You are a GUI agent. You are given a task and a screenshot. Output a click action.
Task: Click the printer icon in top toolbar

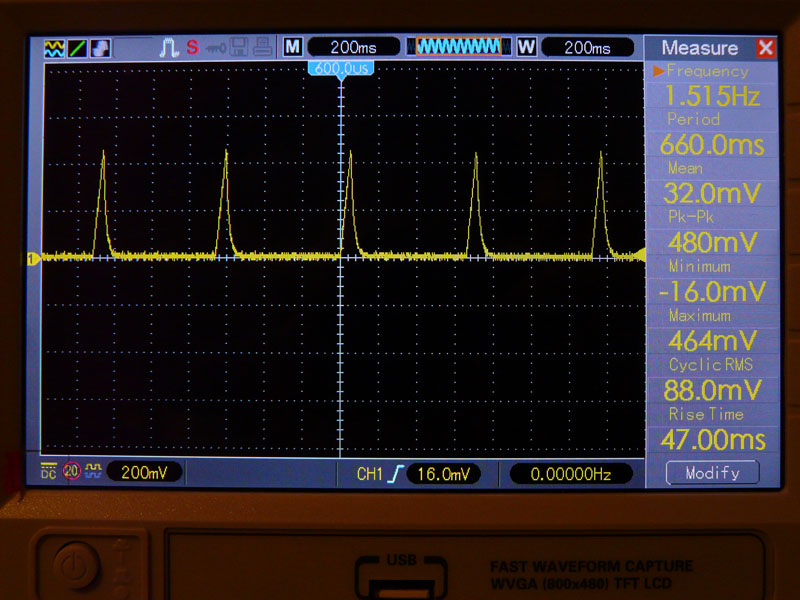click(262, 47)
